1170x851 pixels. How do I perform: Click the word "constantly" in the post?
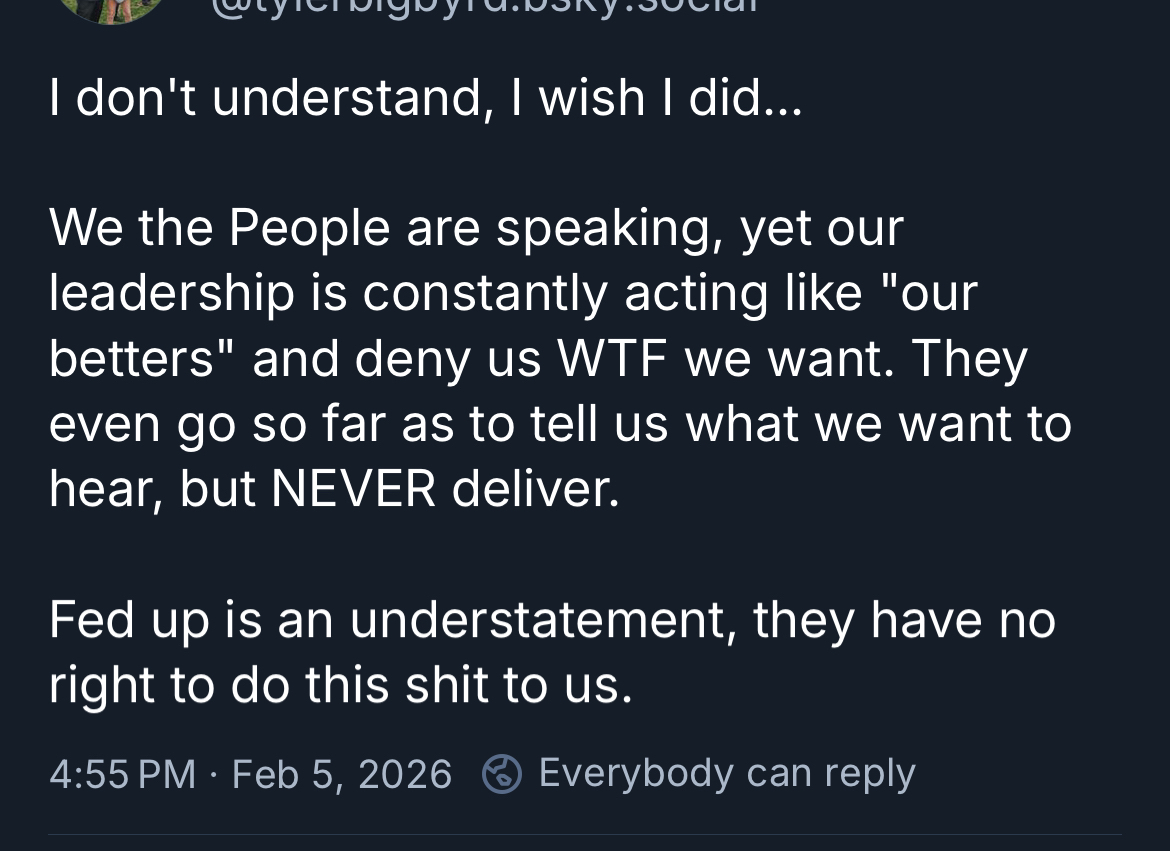pyautogui.click(x=485, y=294)
